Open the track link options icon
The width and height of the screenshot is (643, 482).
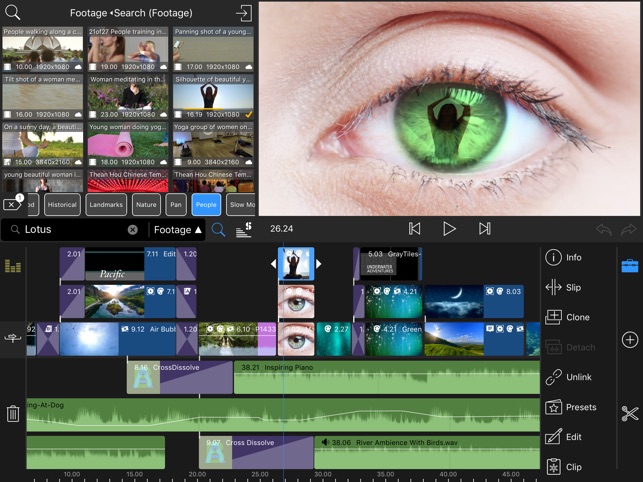13,339
